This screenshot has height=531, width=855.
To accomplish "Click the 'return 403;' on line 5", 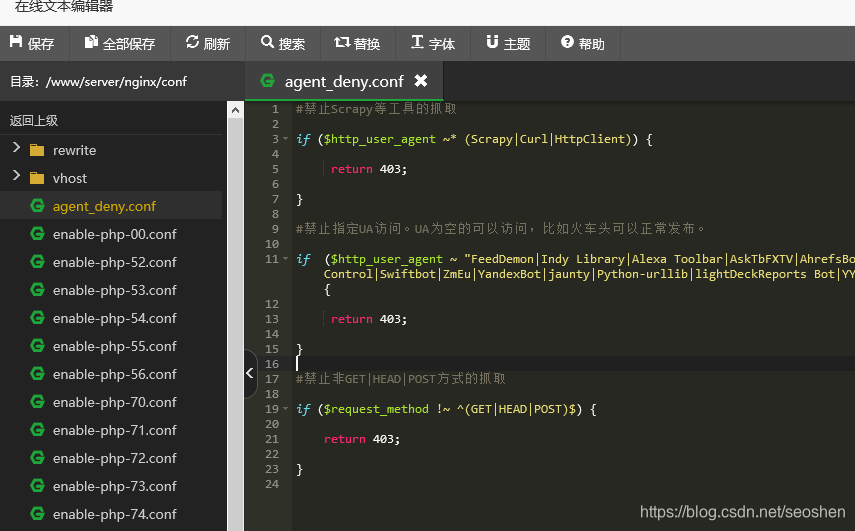I will (x=369, y=169).
